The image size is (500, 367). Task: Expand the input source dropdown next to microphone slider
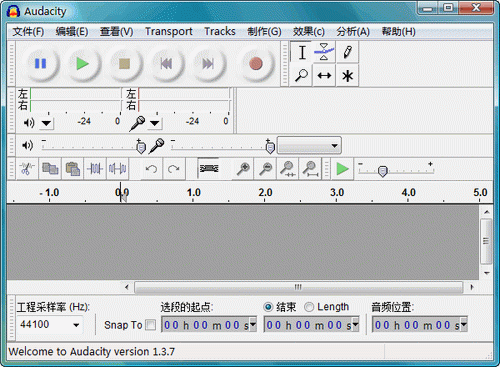point(309,146)
